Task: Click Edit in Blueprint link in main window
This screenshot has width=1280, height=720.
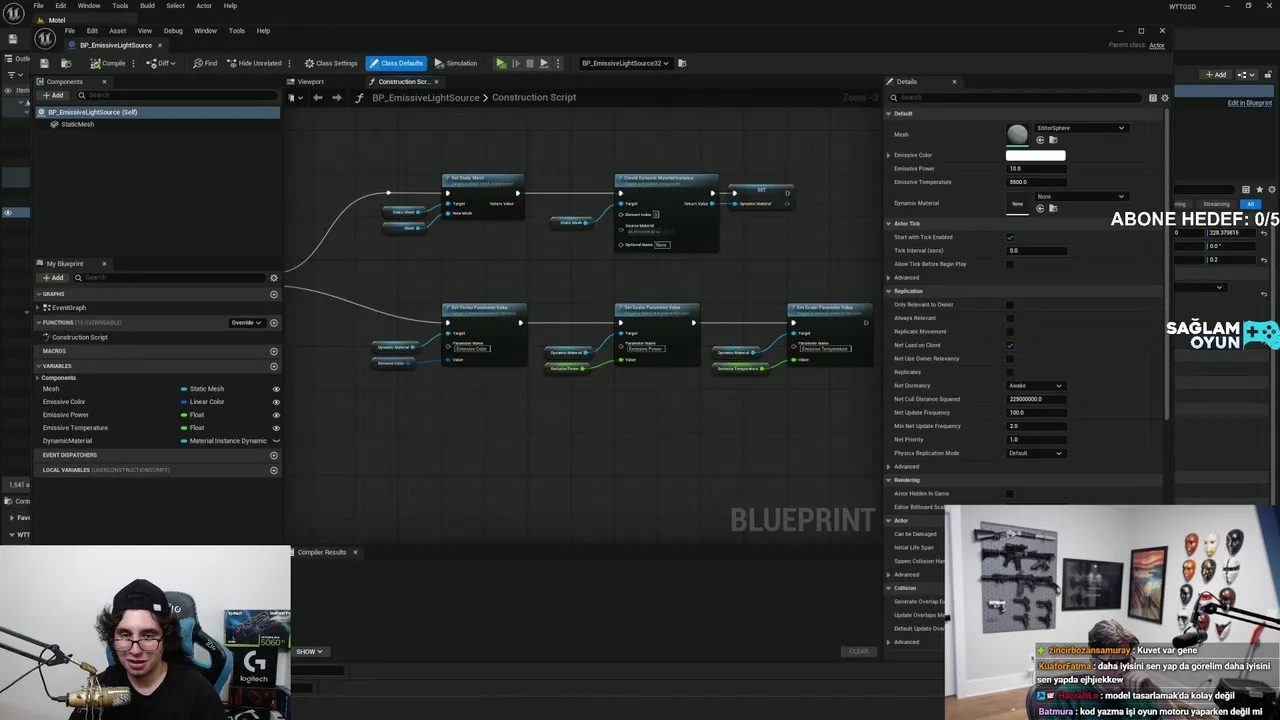Action: click(x=1249, y=103)
